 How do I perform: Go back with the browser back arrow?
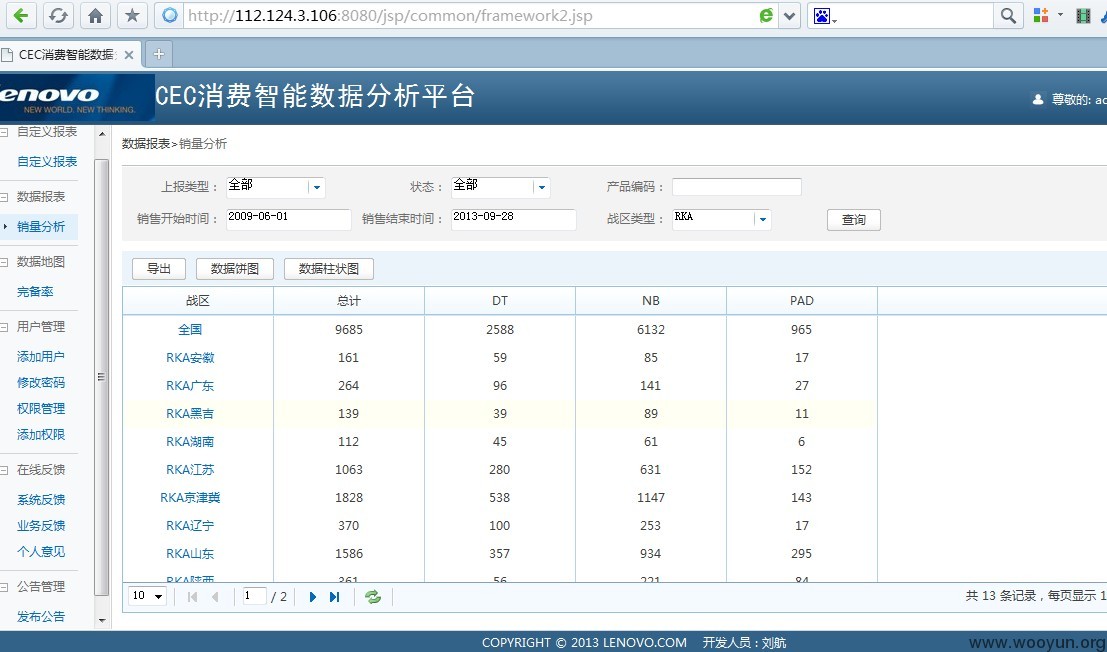[x=21, y=16]
